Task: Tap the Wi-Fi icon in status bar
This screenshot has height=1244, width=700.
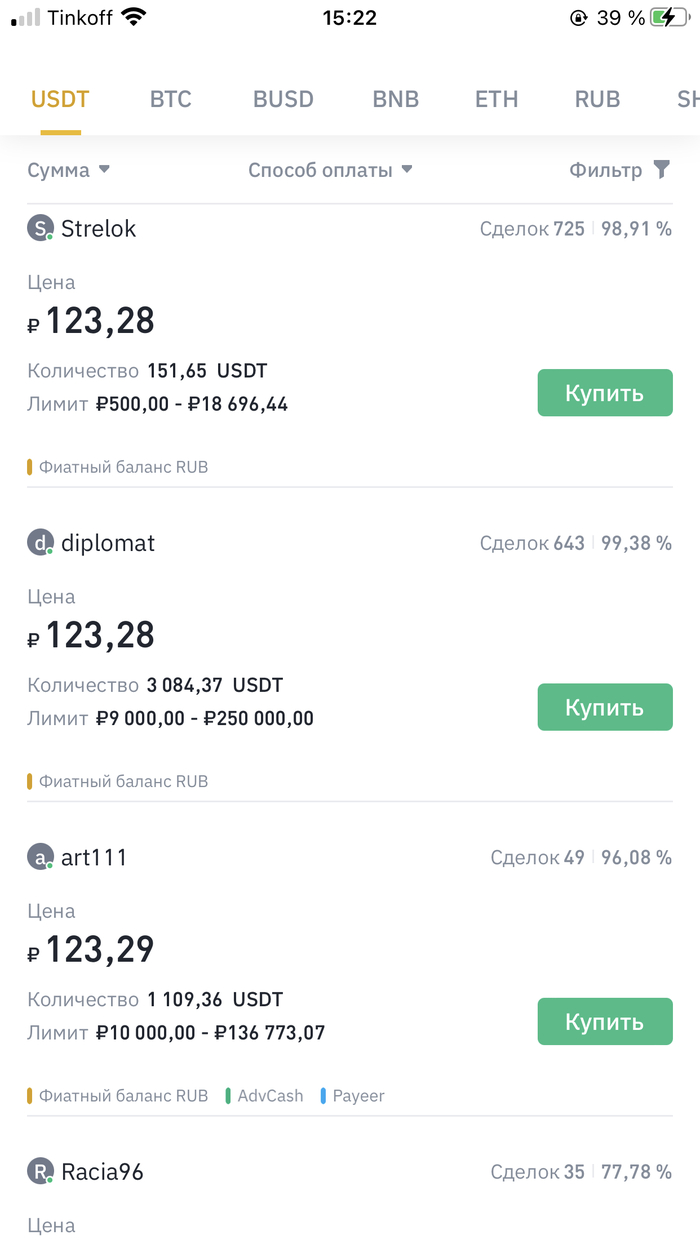Action: [x=133, y=17]
